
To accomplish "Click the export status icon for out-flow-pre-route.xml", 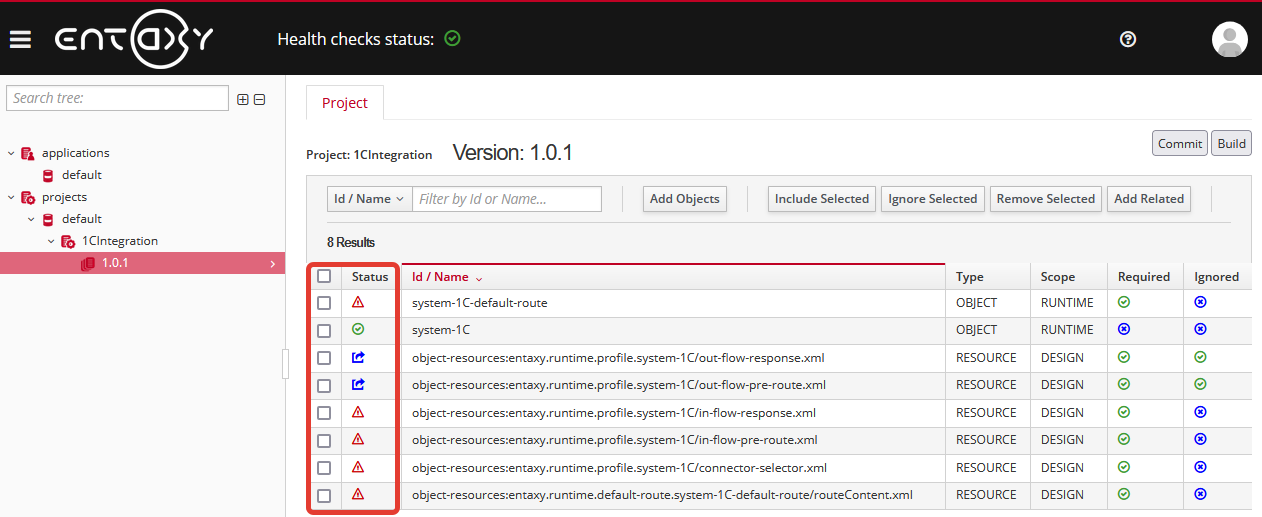I will [358, 384].
